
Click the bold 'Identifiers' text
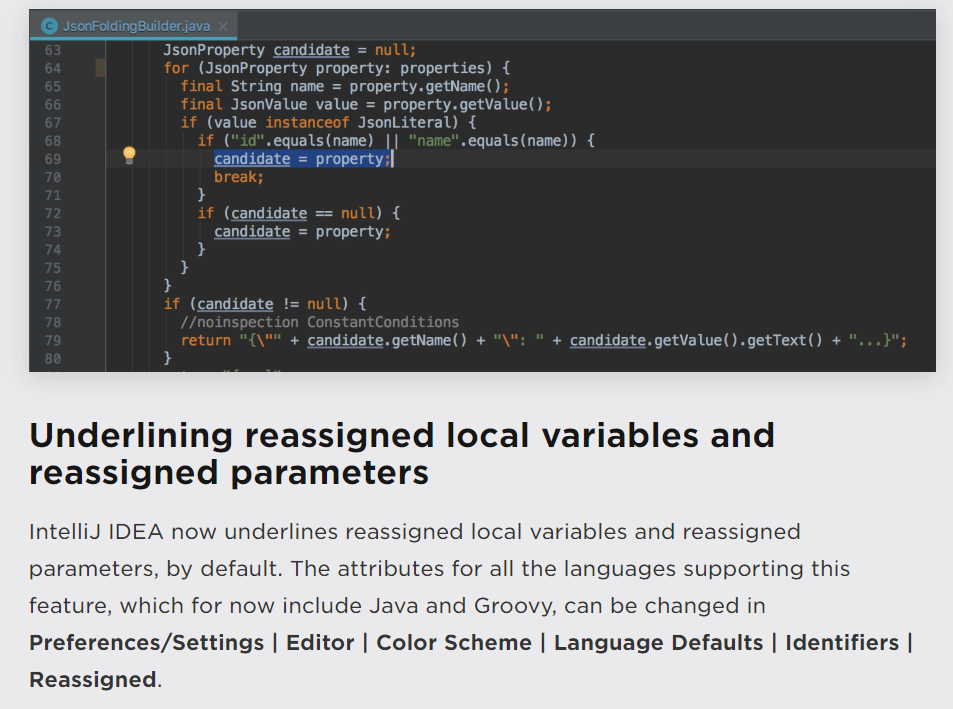point(842,643)
